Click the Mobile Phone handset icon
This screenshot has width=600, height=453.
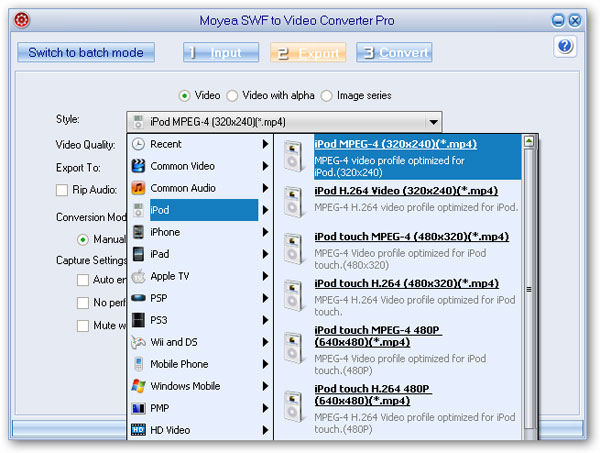click(x=139, y=364)
